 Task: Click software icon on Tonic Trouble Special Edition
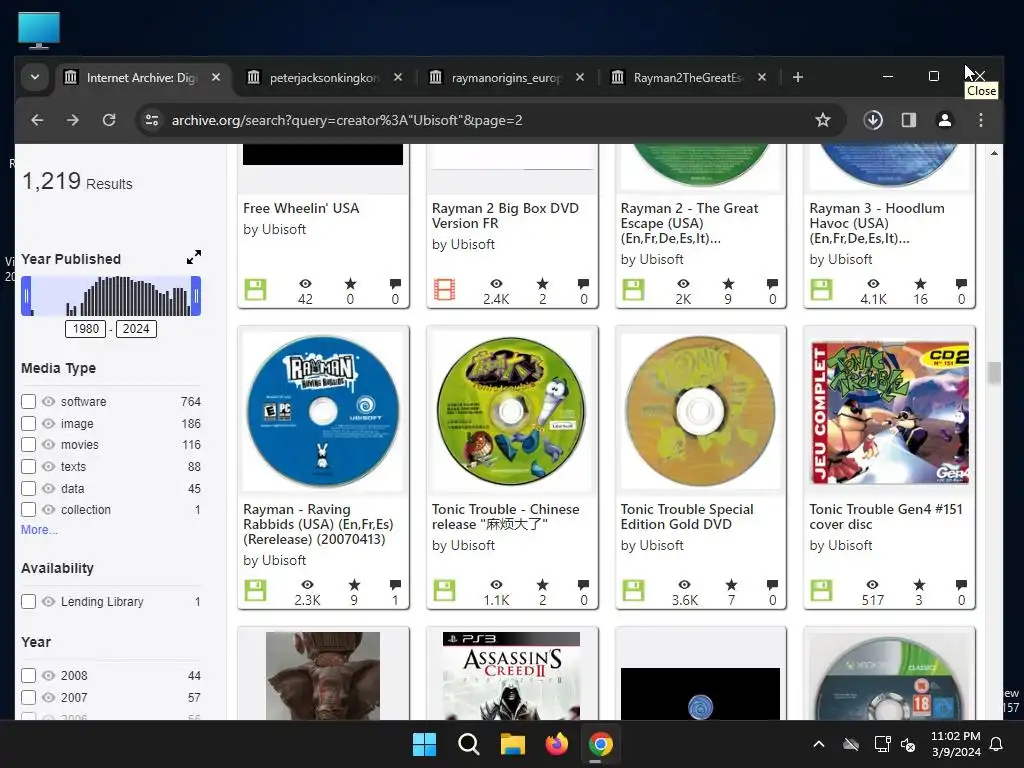tap(633, 590)
